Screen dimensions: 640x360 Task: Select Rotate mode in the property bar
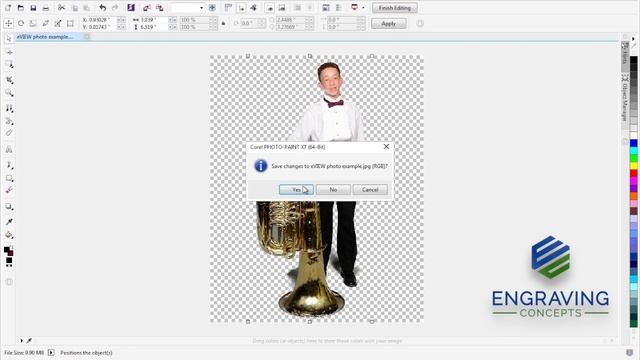(x=21, y=24)
